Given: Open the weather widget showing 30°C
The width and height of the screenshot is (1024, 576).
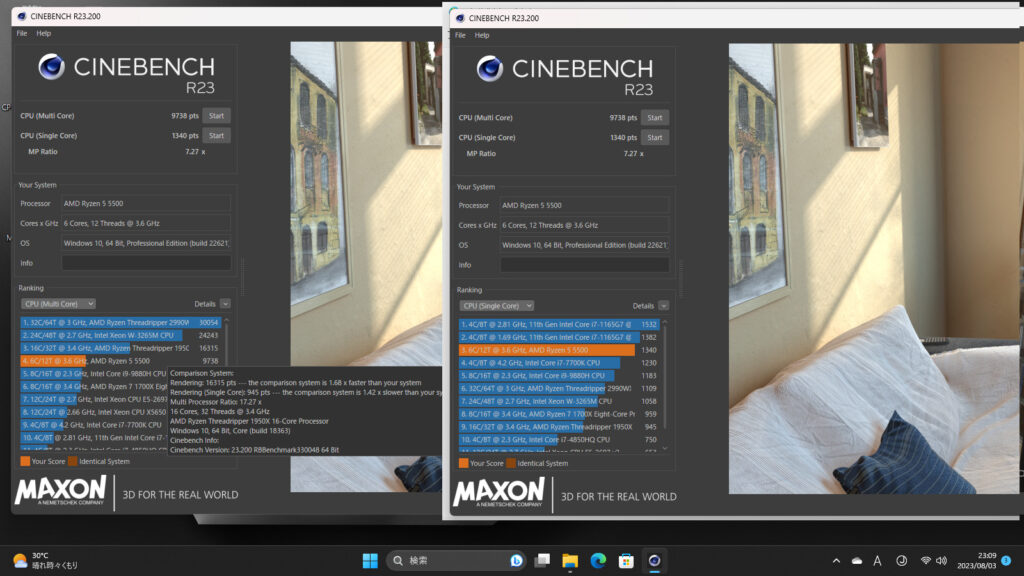Looking at the screenshot, I should tap(45, 561).
